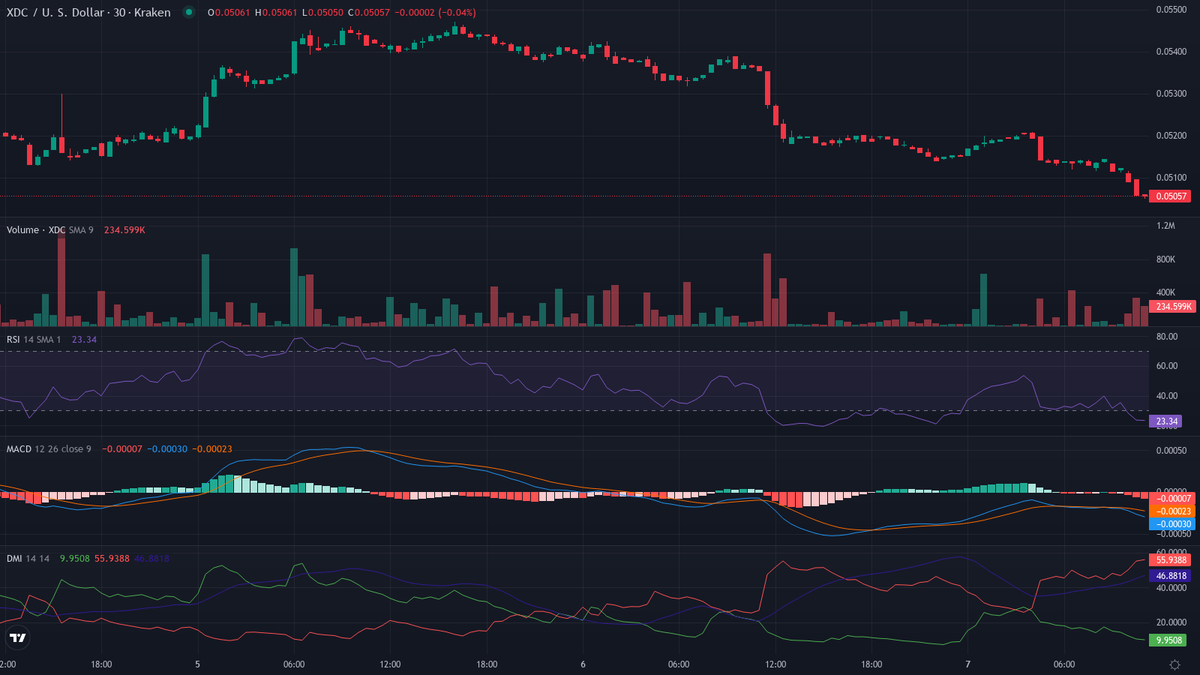Click the green market status dot

pos(188,12)
